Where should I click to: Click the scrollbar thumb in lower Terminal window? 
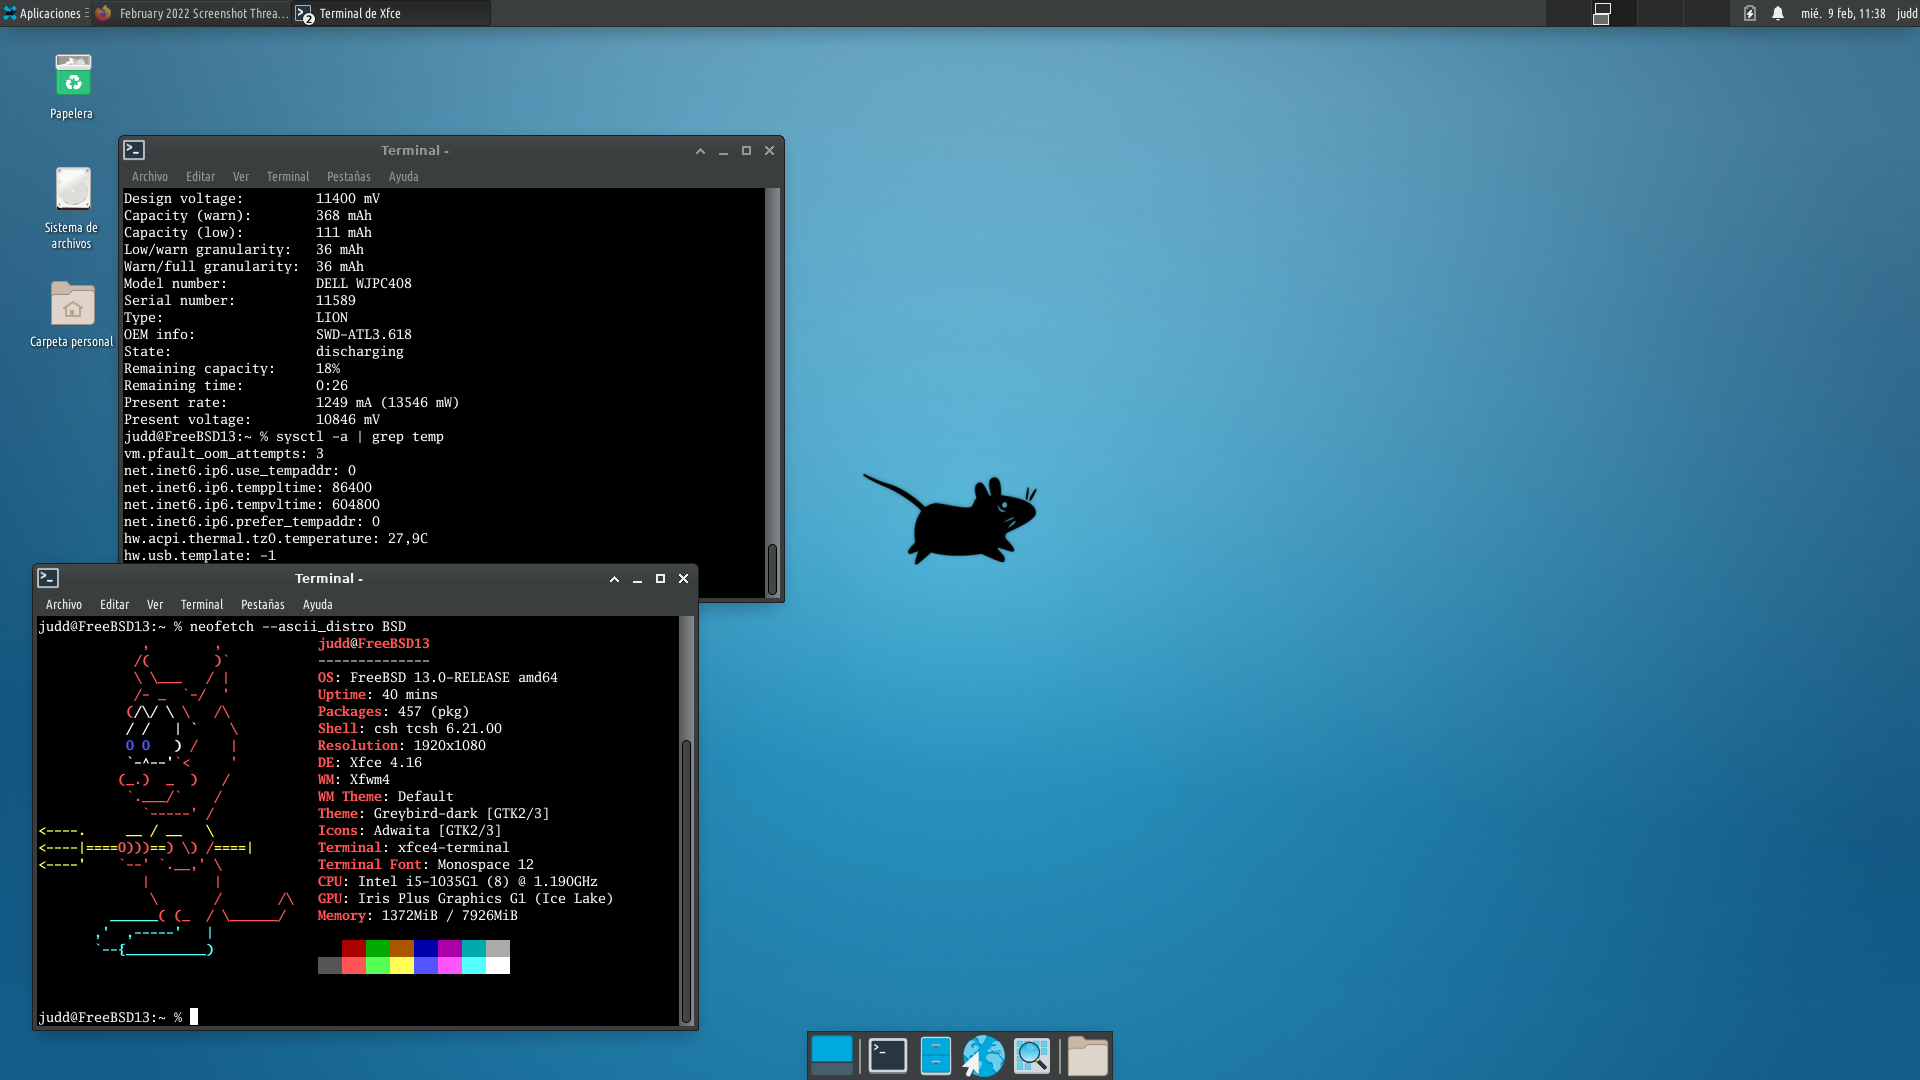click(686, 881)
